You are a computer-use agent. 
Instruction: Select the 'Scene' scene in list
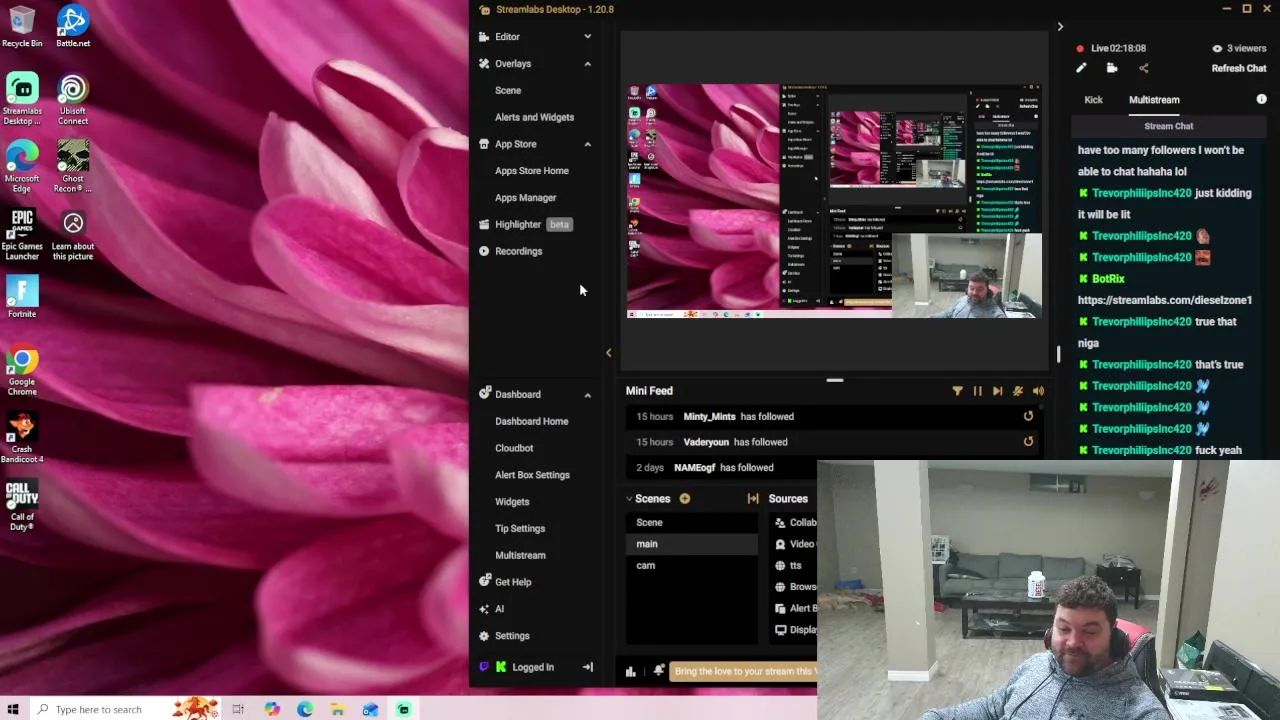coord(692,522)
